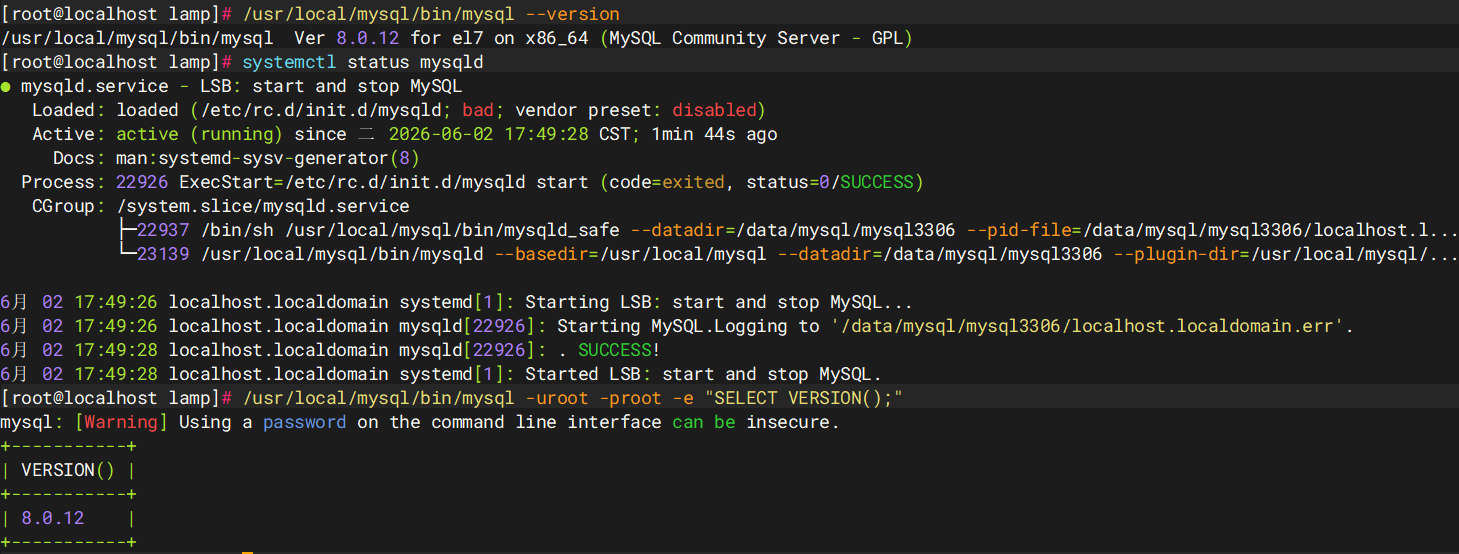This screenshot has width=1459, height=554.
Task: Click the 'active (running)' status text
Action: 200,134
